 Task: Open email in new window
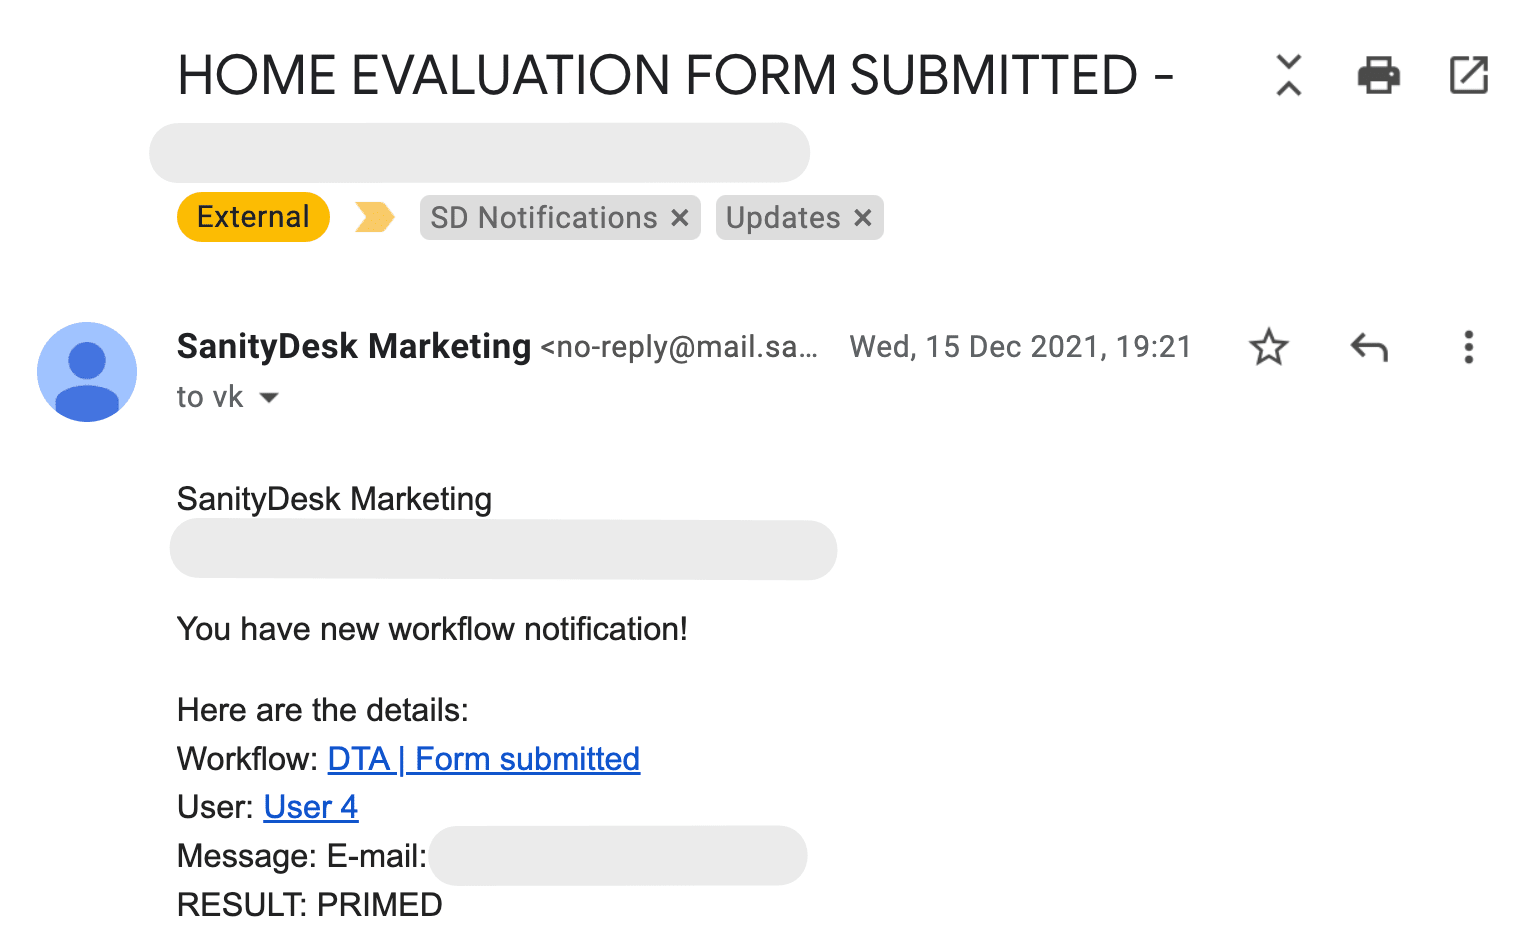click(x=1468, y=75)
